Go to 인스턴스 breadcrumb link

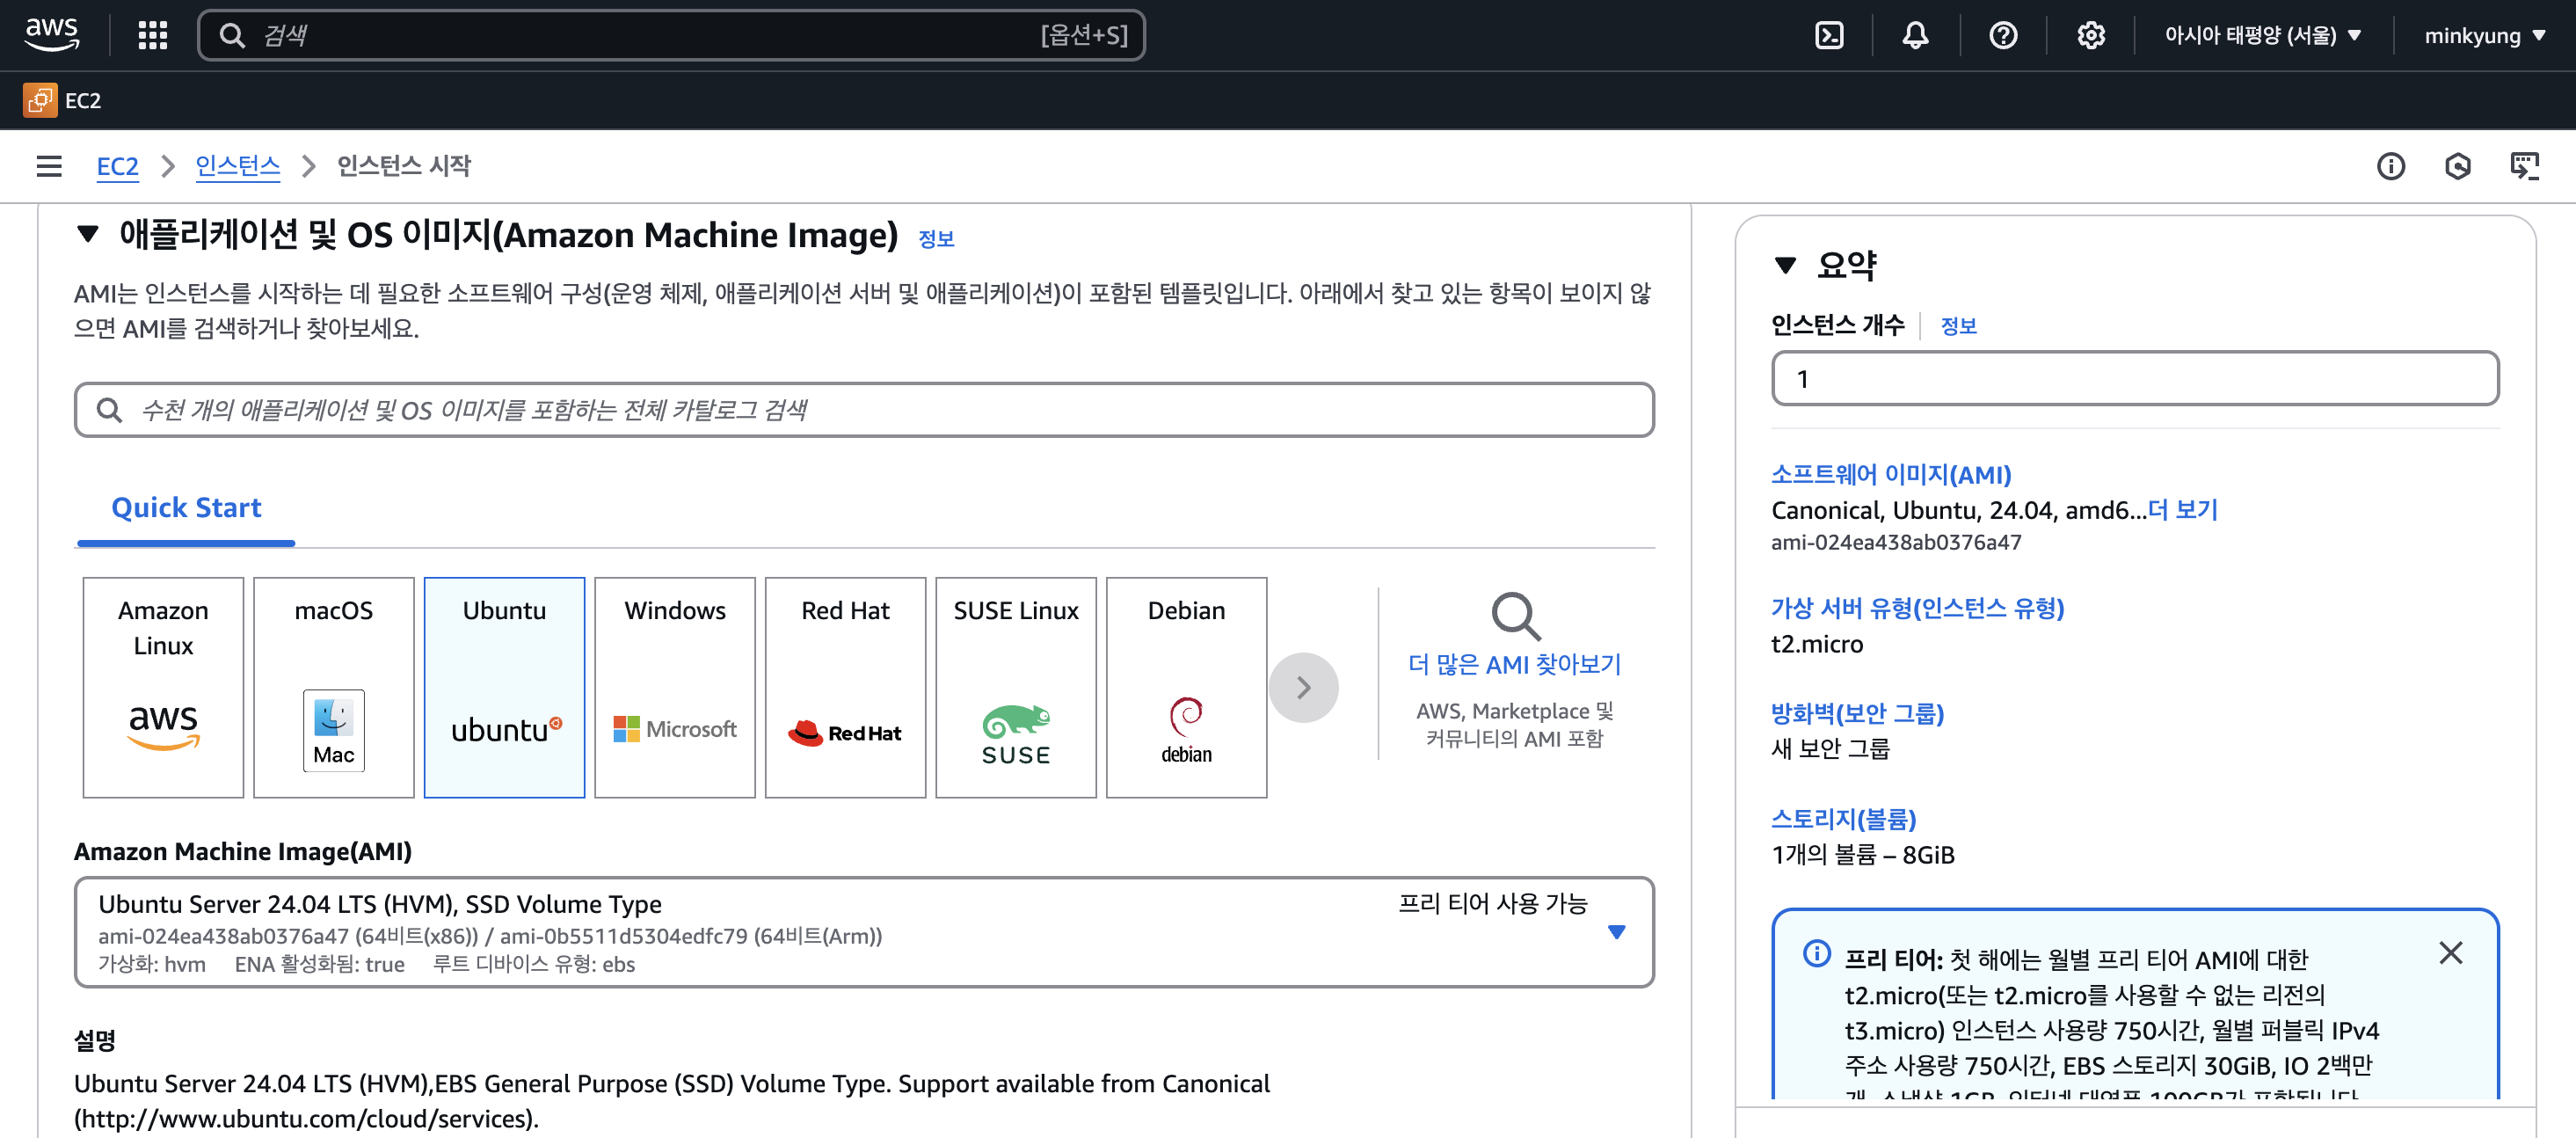[237, 166]
